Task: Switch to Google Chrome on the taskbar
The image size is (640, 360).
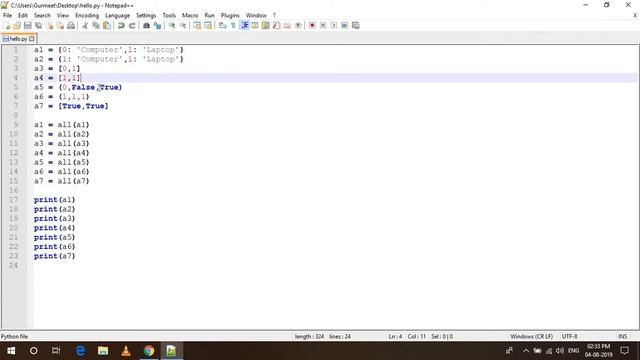Action: pos(149,351)
